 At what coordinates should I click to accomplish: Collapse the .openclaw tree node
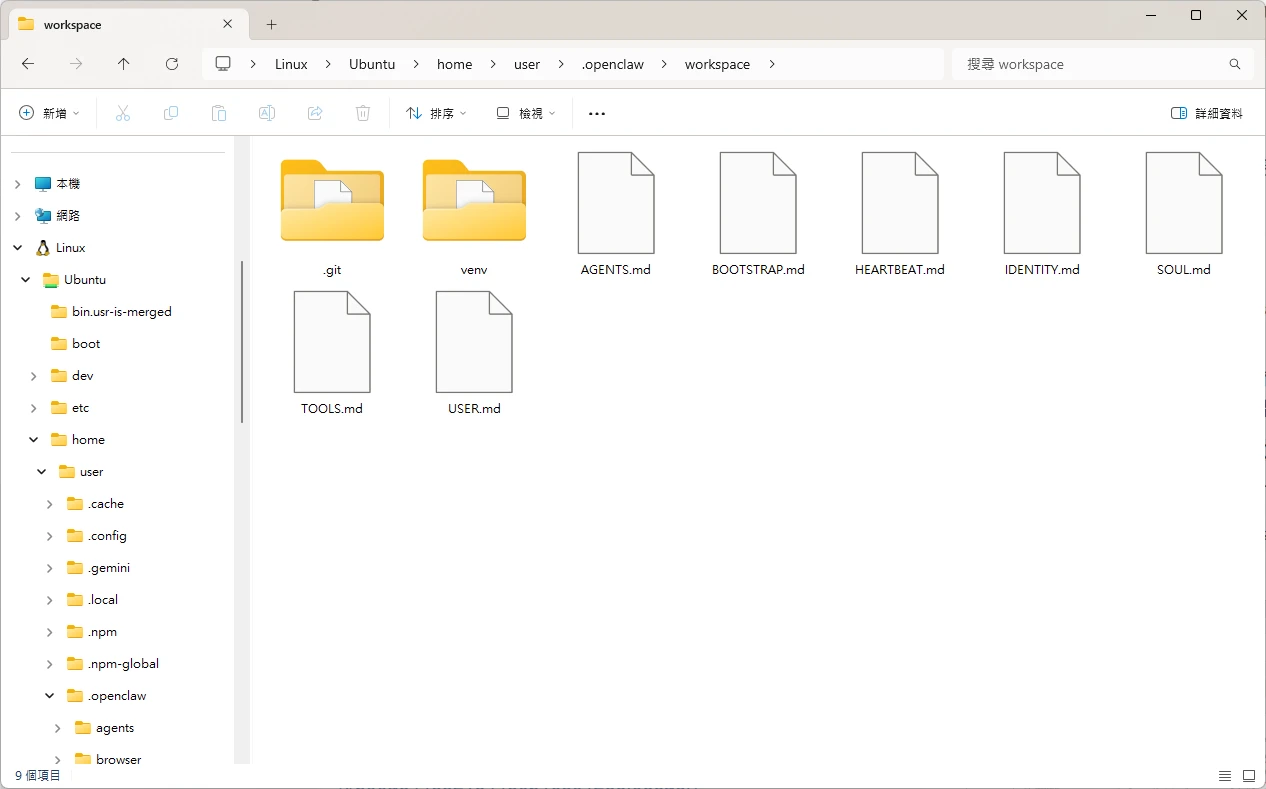tap(50, 696)
